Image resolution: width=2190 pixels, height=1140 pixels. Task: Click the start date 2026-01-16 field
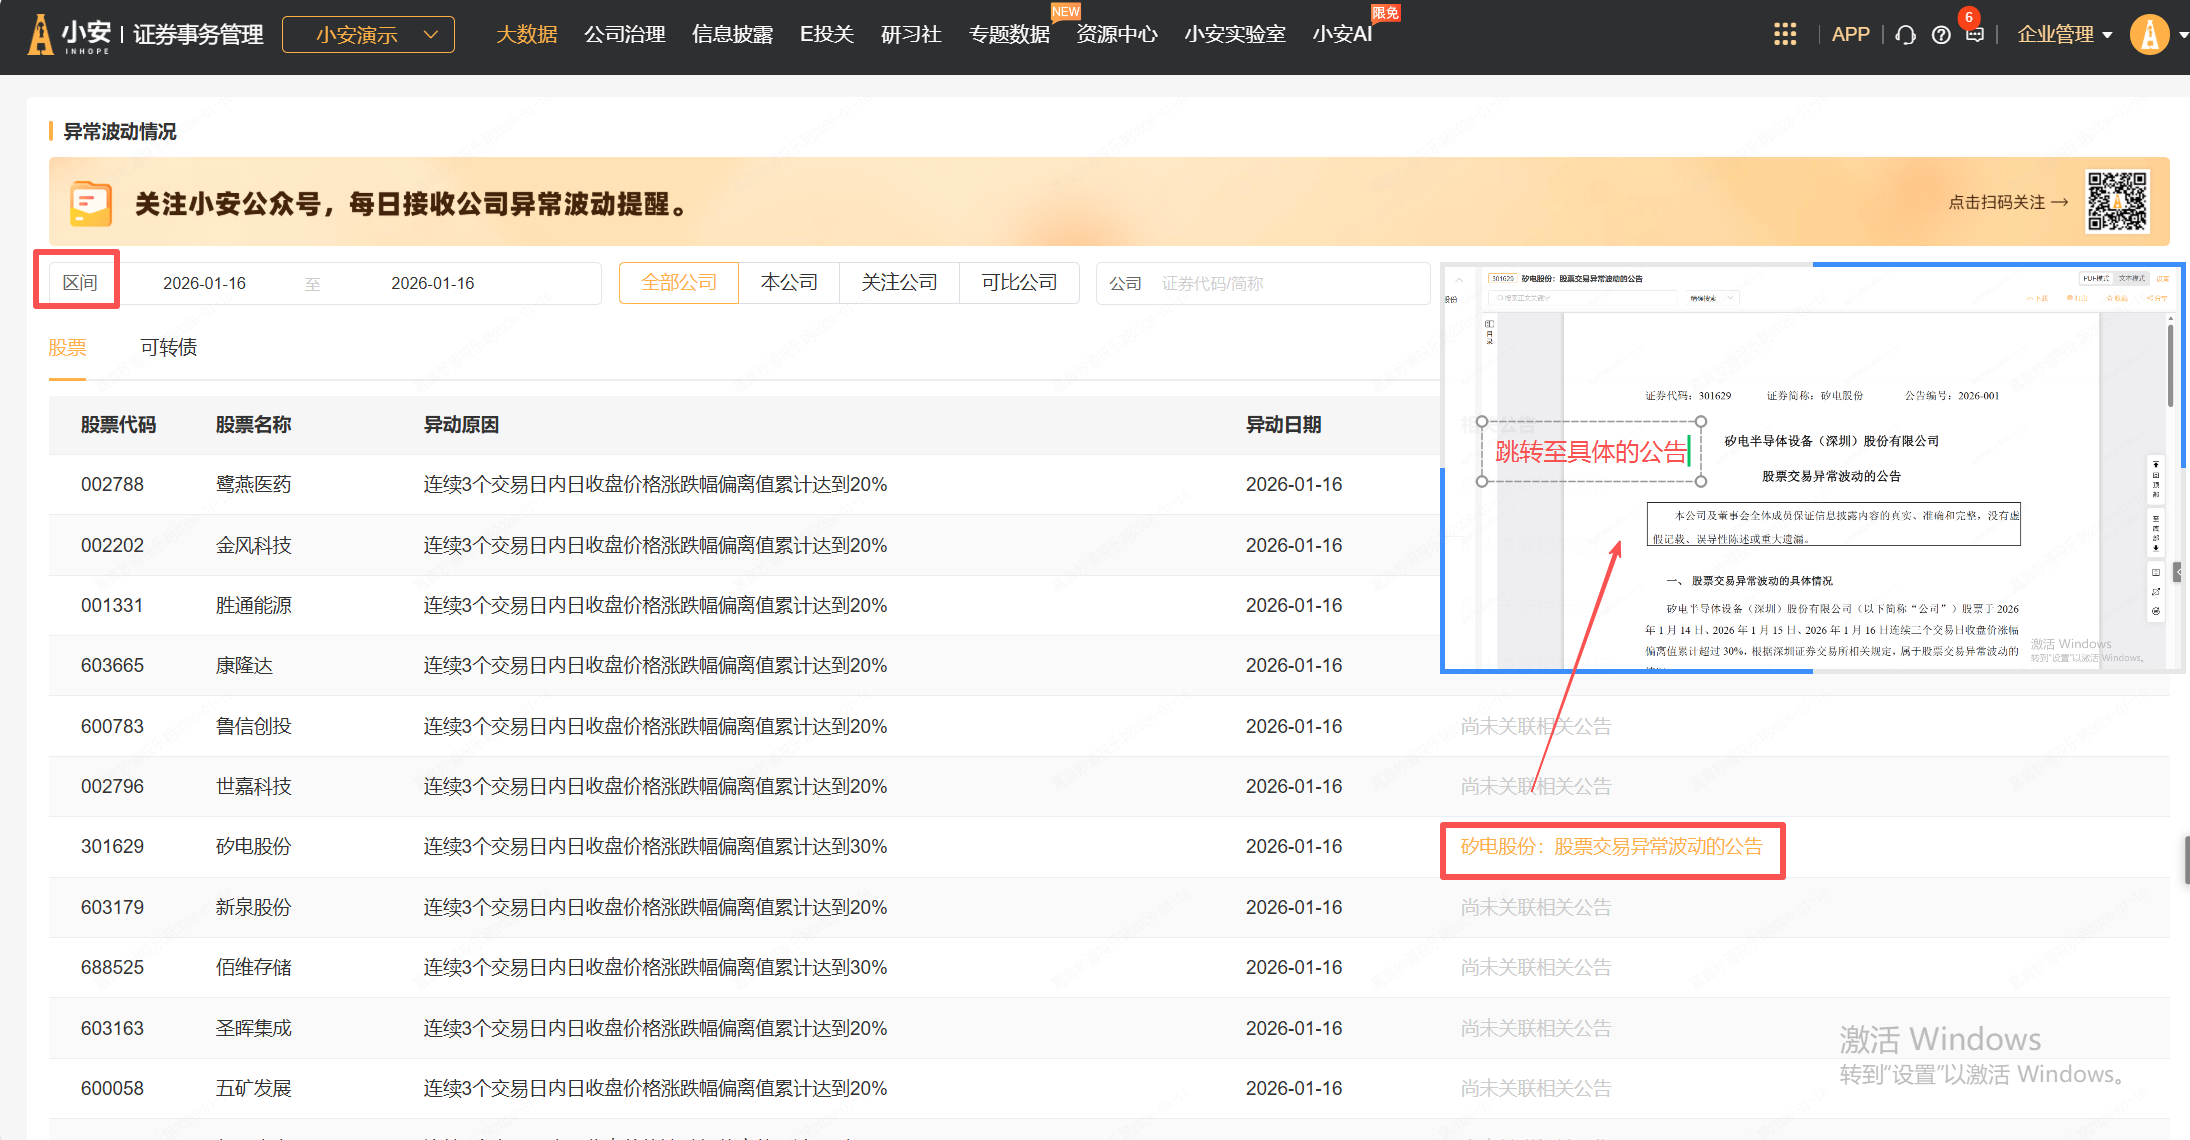(204, 284)
